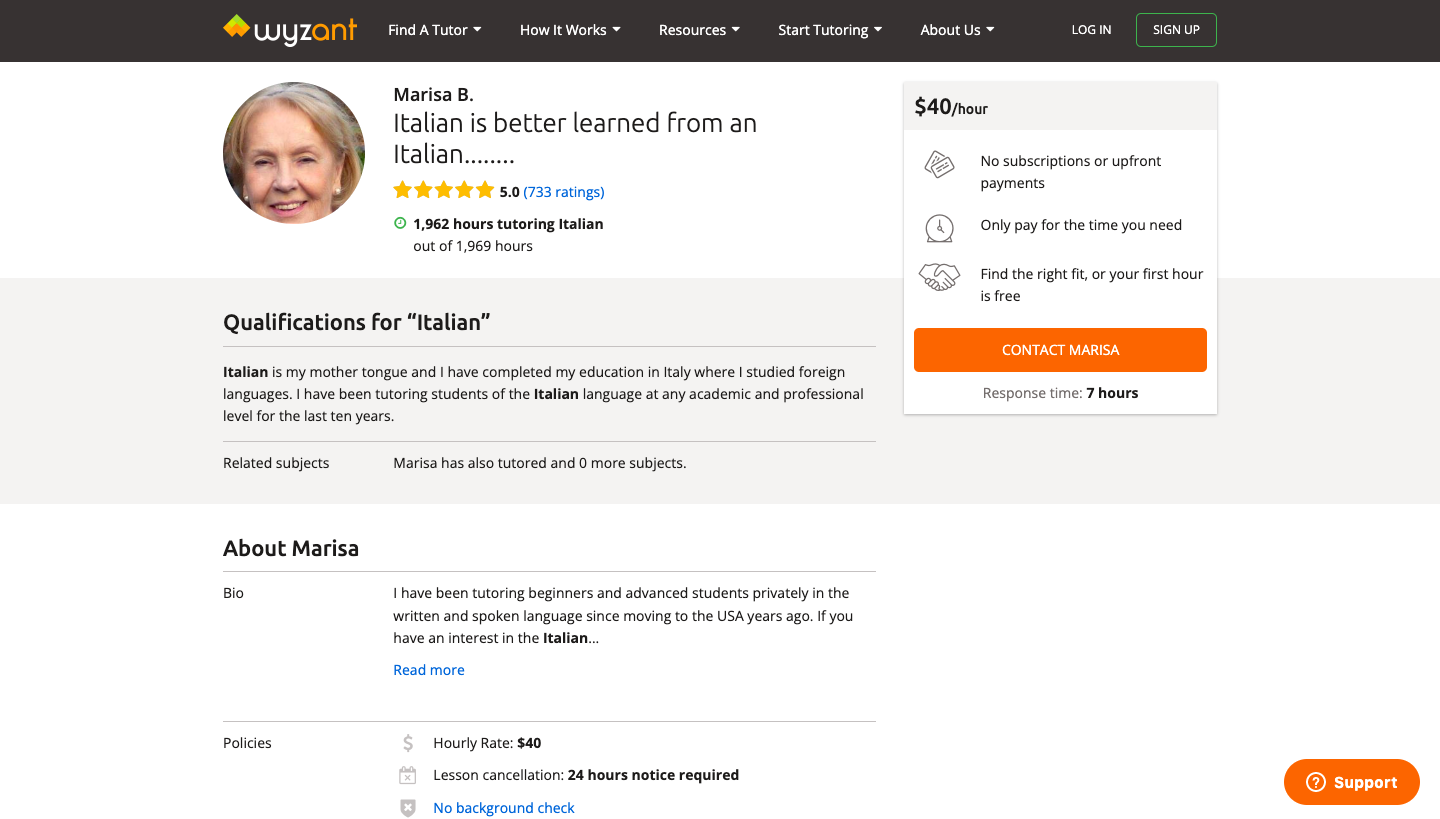The image size is (1440, 819).
Task: Click the dollar sign hourly rate icon
Action: 408,743
